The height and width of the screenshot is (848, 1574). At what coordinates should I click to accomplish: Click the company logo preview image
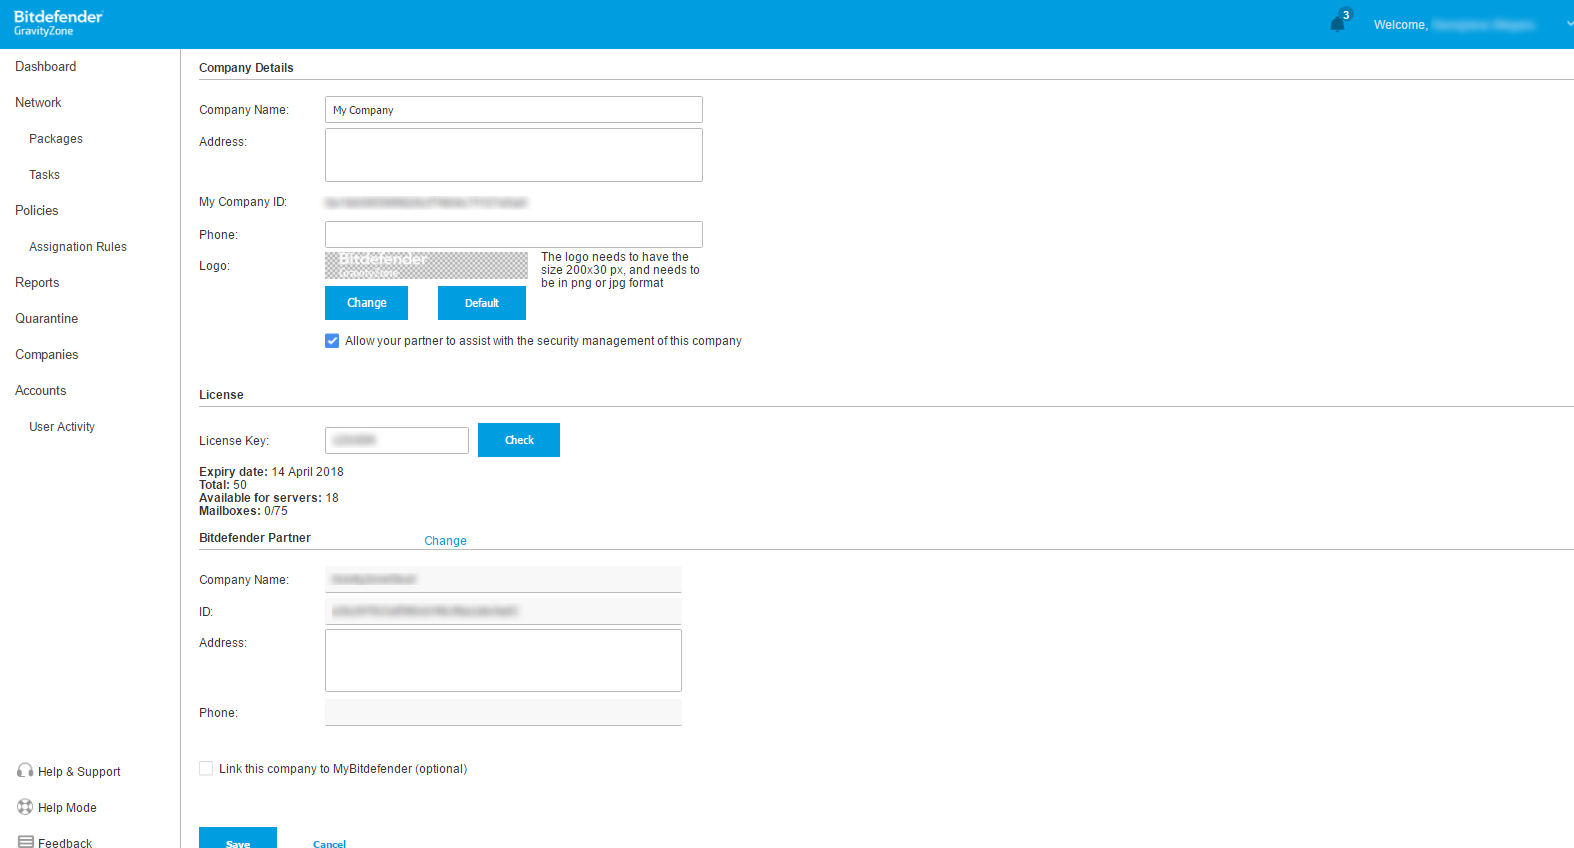(426, 265)
